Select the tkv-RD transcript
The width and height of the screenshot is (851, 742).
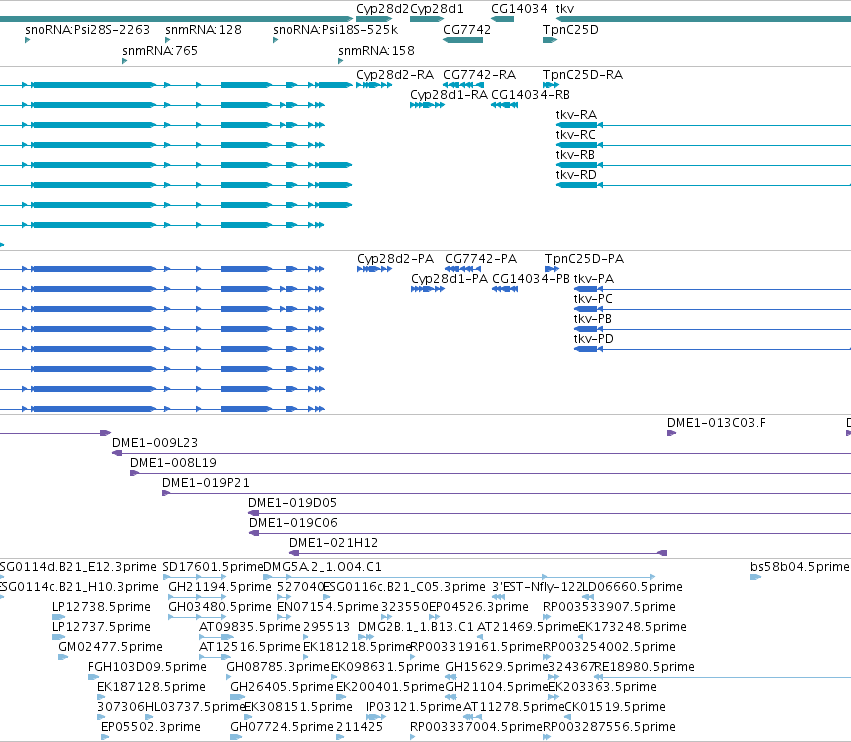(703, 185)
